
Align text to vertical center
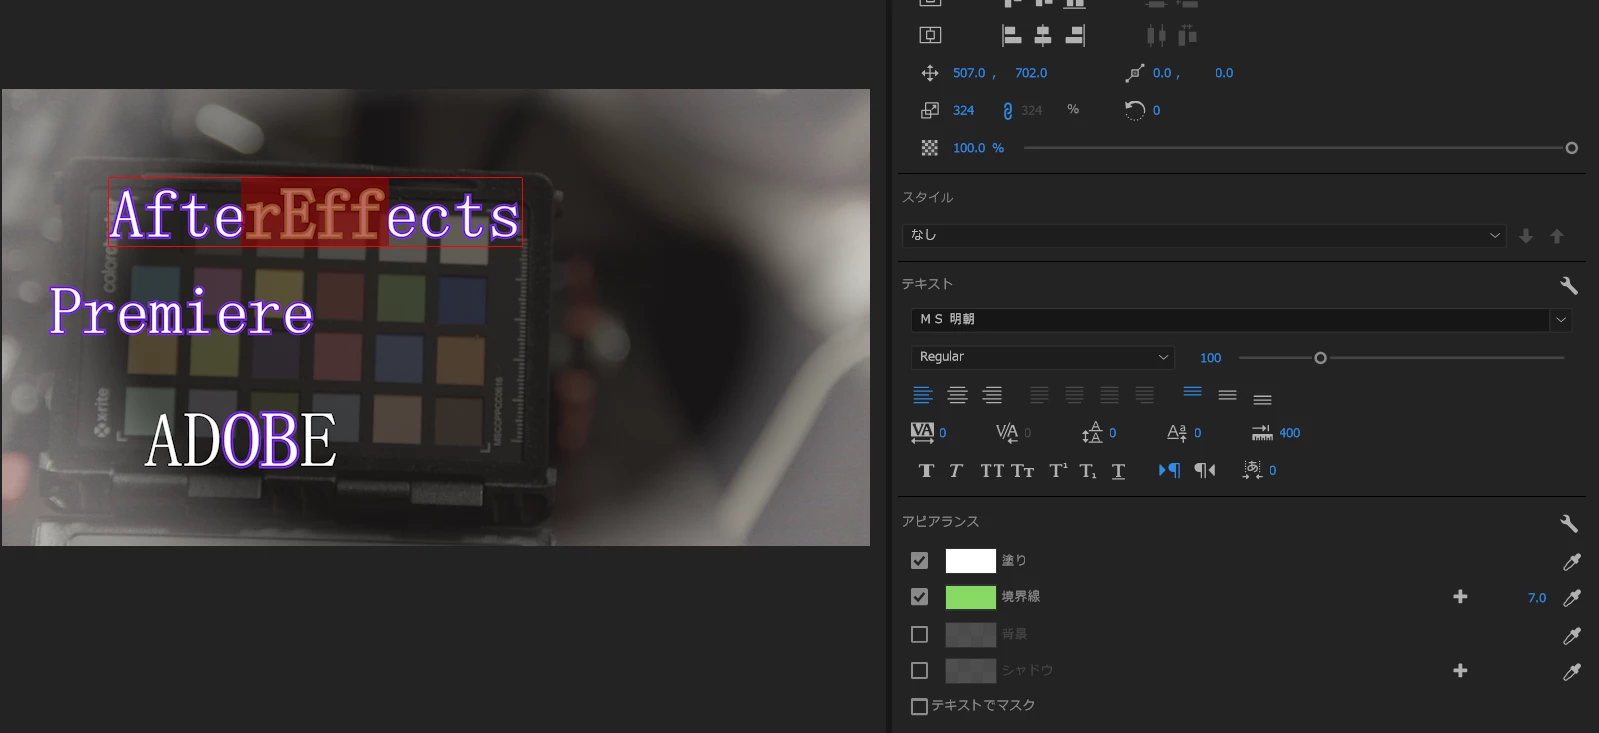[x=1228, y=395]
